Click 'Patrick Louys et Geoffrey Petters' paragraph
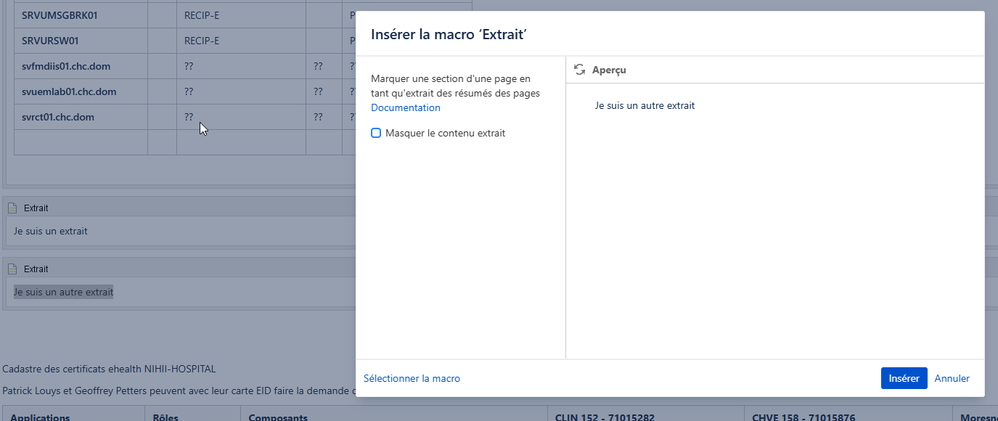998x421 pixels. (x=178, y=390)
